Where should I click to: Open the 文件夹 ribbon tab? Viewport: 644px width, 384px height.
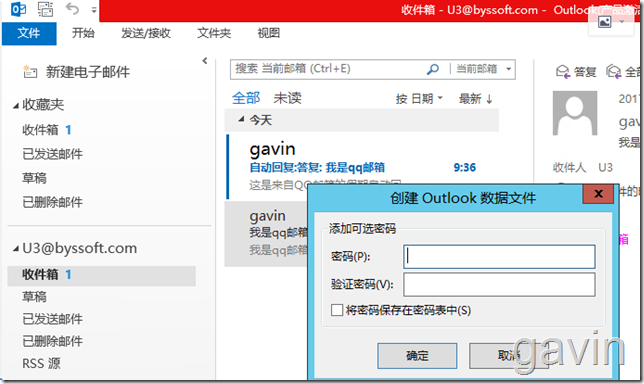pyautogui.click(x=214, y=33)
